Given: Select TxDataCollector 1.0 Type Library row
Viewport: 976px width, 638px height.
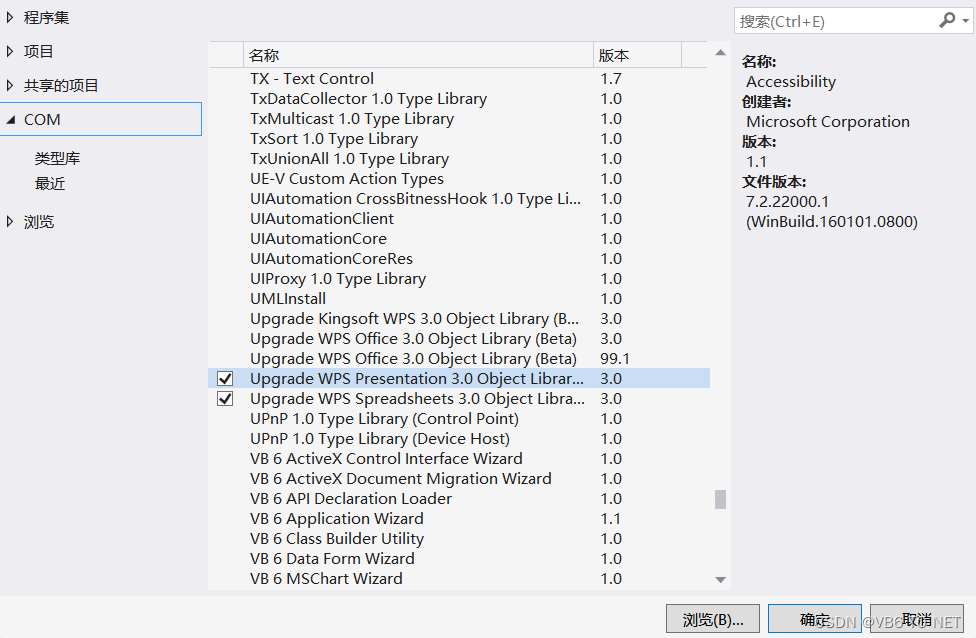Looking at the screenshot, I should point(459,98).
